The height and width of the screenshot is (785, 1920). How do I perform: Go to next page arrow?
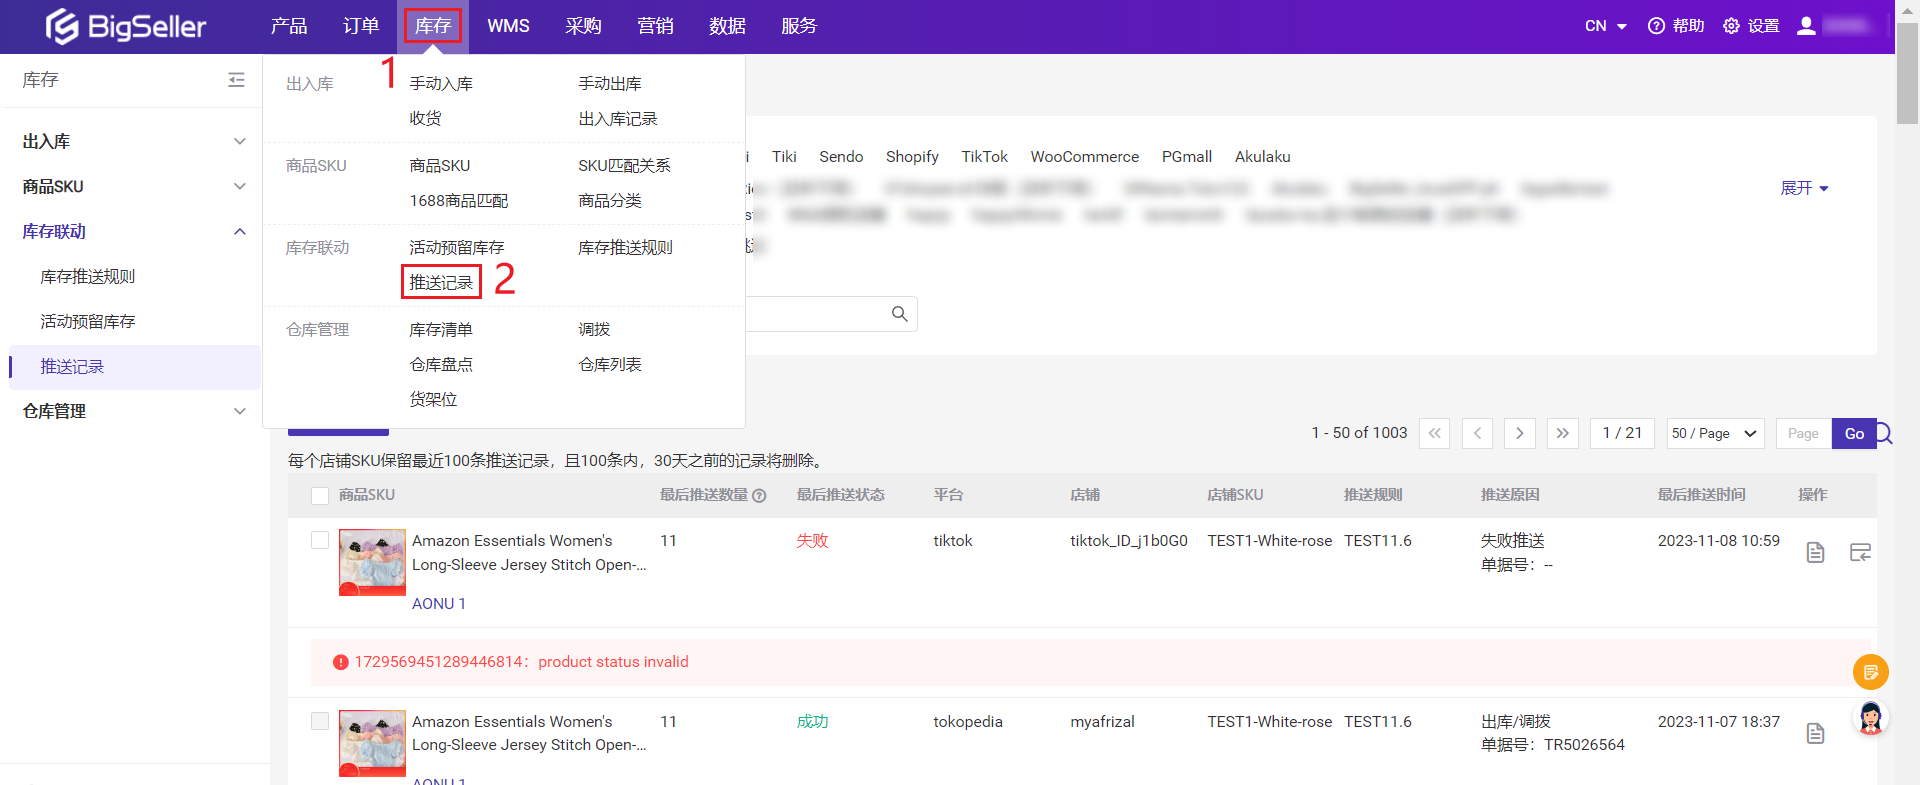point(1520,433)
